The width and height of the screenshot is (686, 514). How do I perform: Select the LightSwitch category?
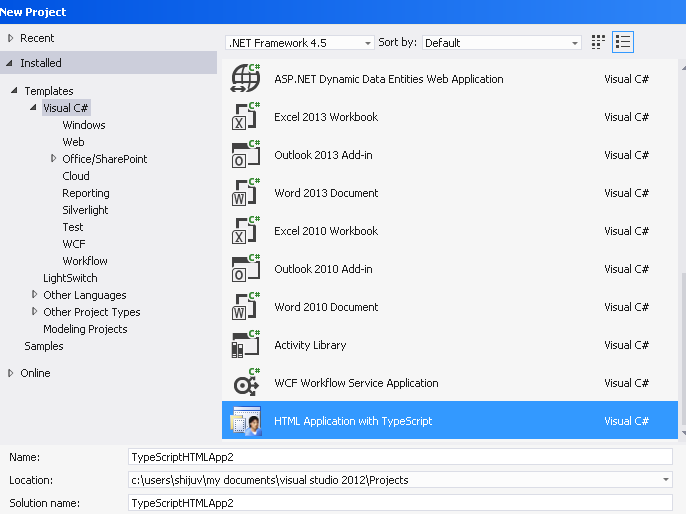(70, 278)
